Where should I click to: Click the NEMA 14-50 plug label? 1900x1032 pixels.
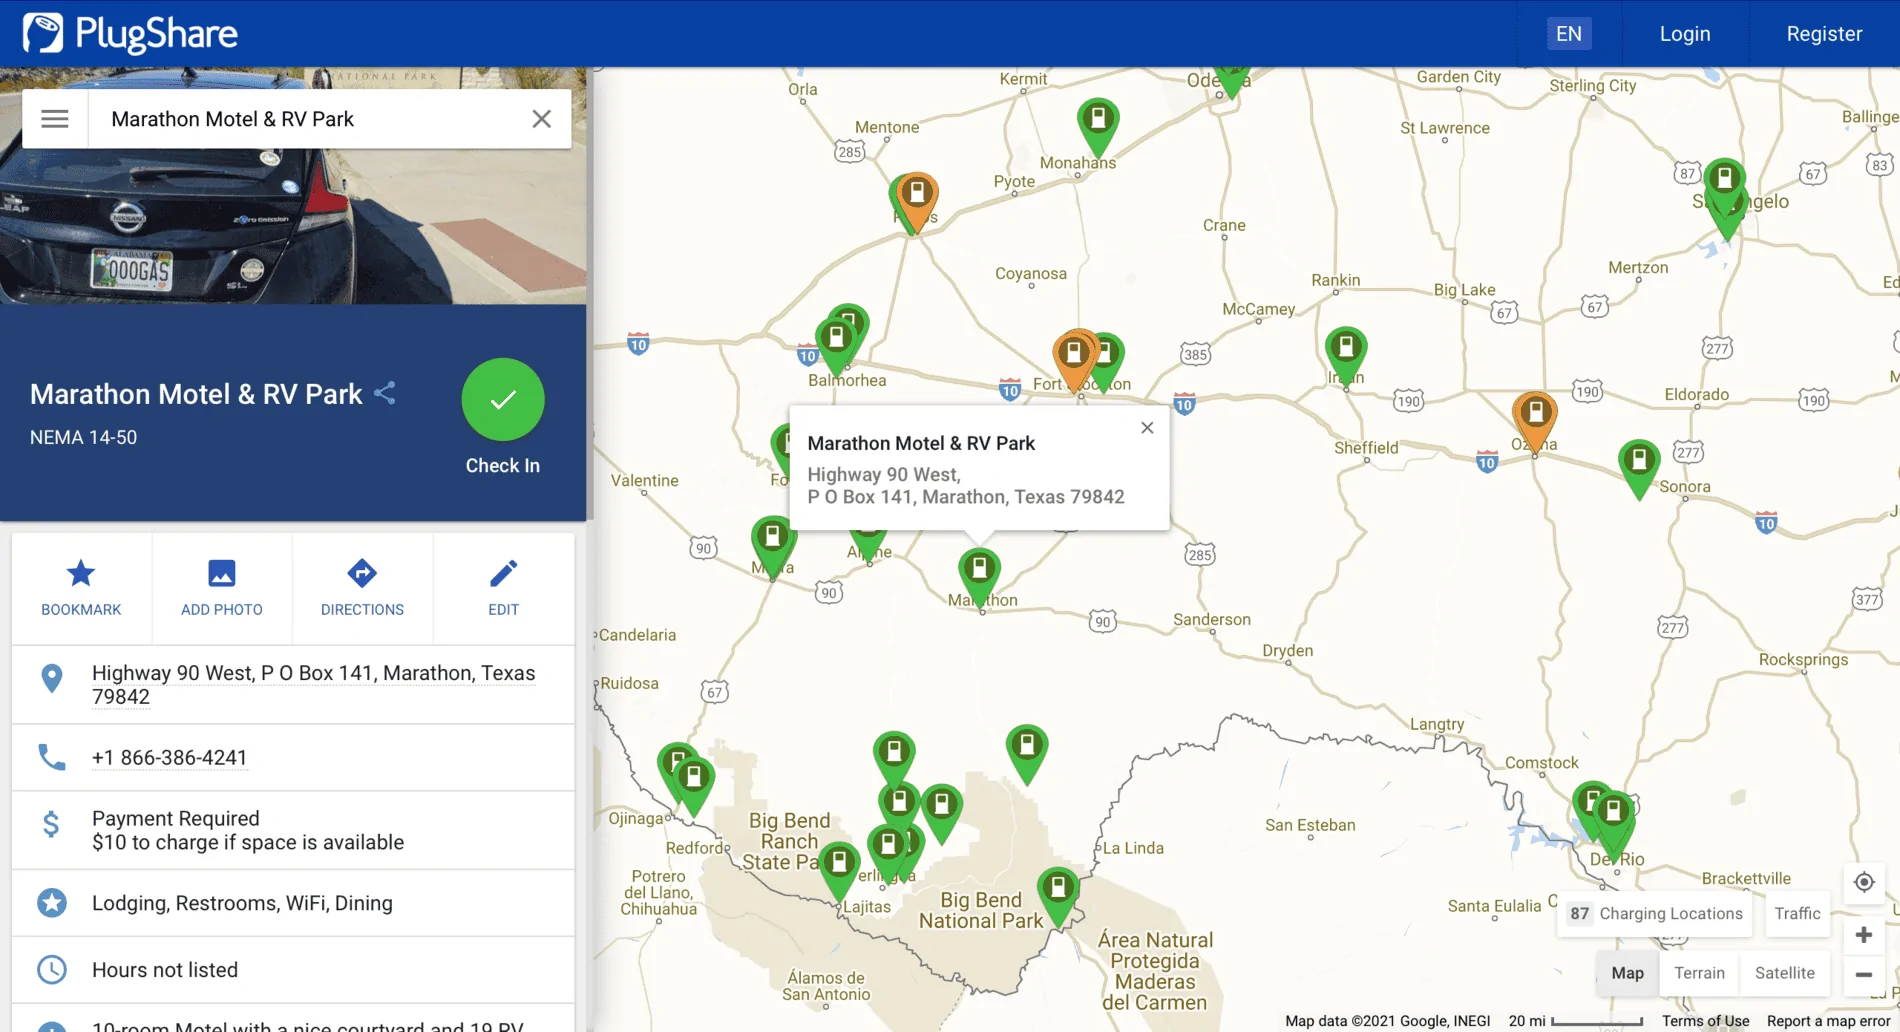point(83,437)
